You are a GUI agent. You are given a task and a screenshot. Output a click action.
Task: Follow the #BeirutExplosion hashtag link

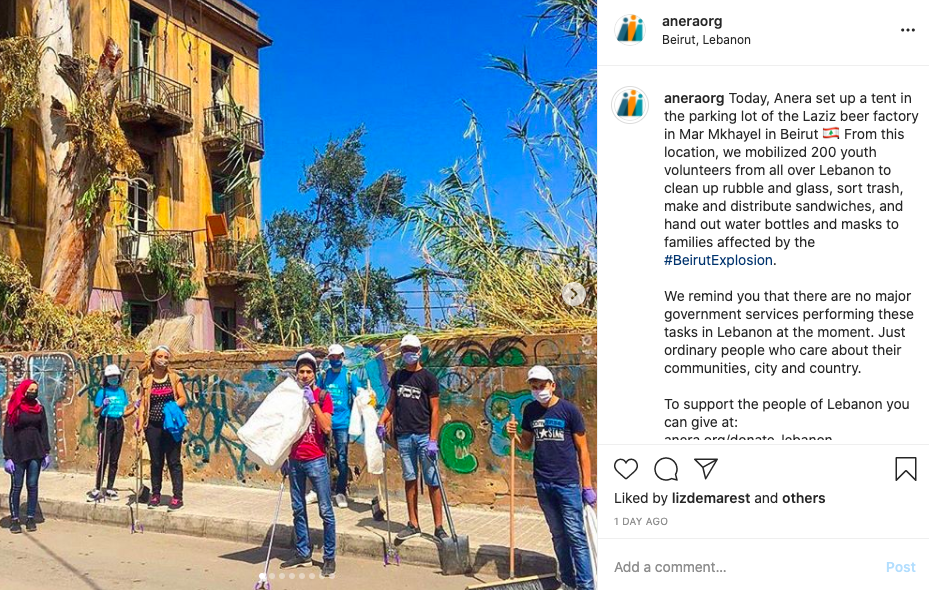(718, 260)
